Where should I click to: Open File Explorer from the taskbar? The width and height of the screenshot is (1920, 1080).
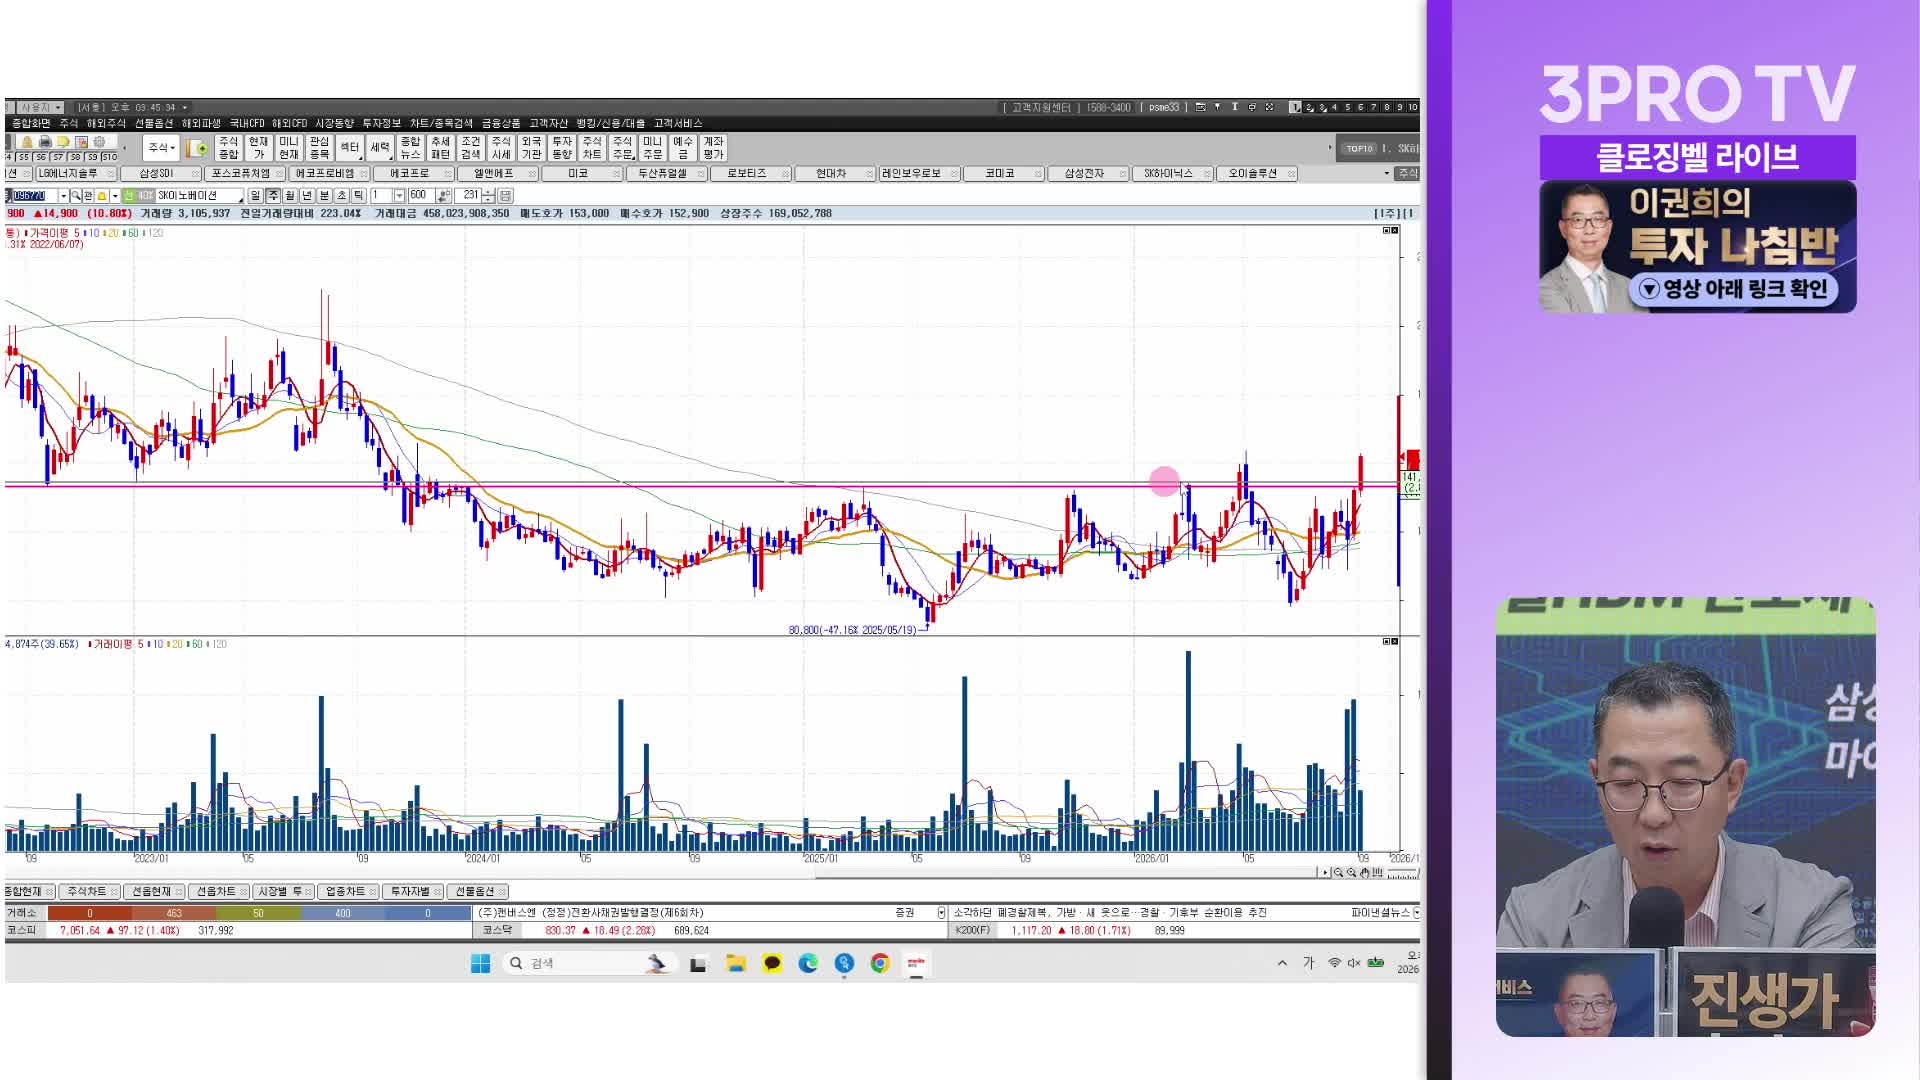pyautogui.click(x=736, y=963)
